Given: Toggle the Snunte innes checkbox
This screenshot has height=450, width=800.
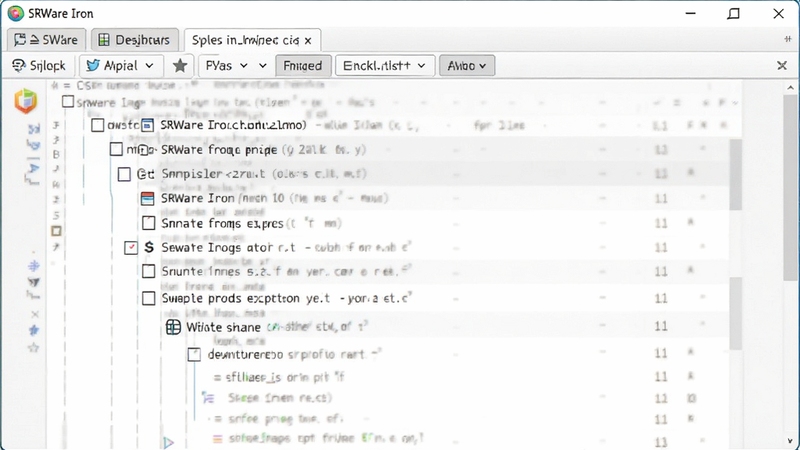Looking at the screenshot, I should coord(148,271).
